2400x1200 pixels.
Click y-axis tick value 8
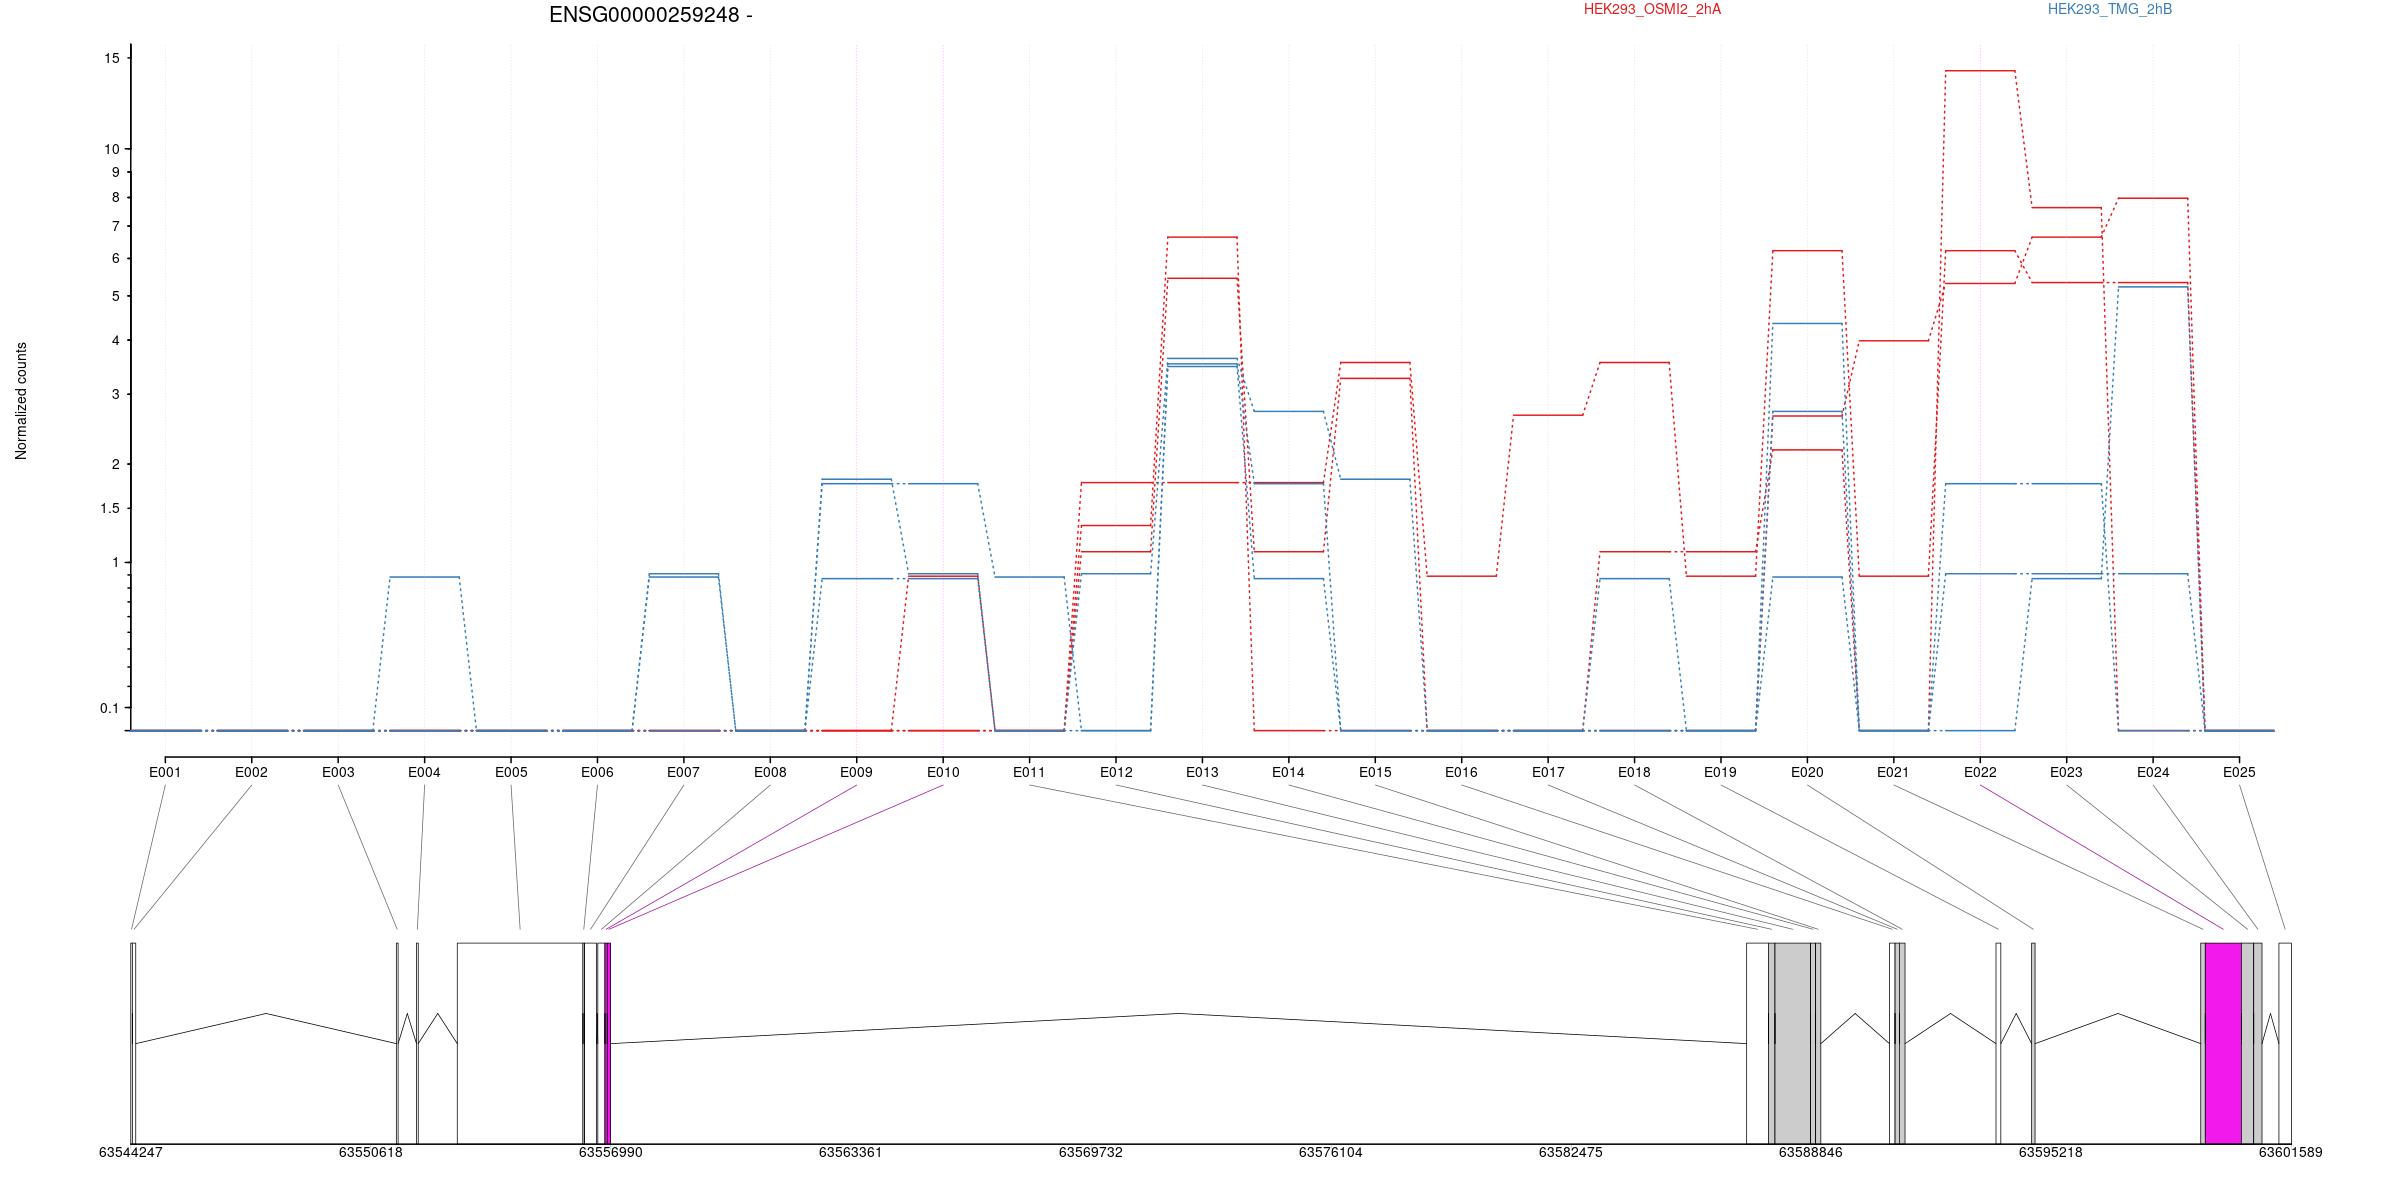click(116, 198)
